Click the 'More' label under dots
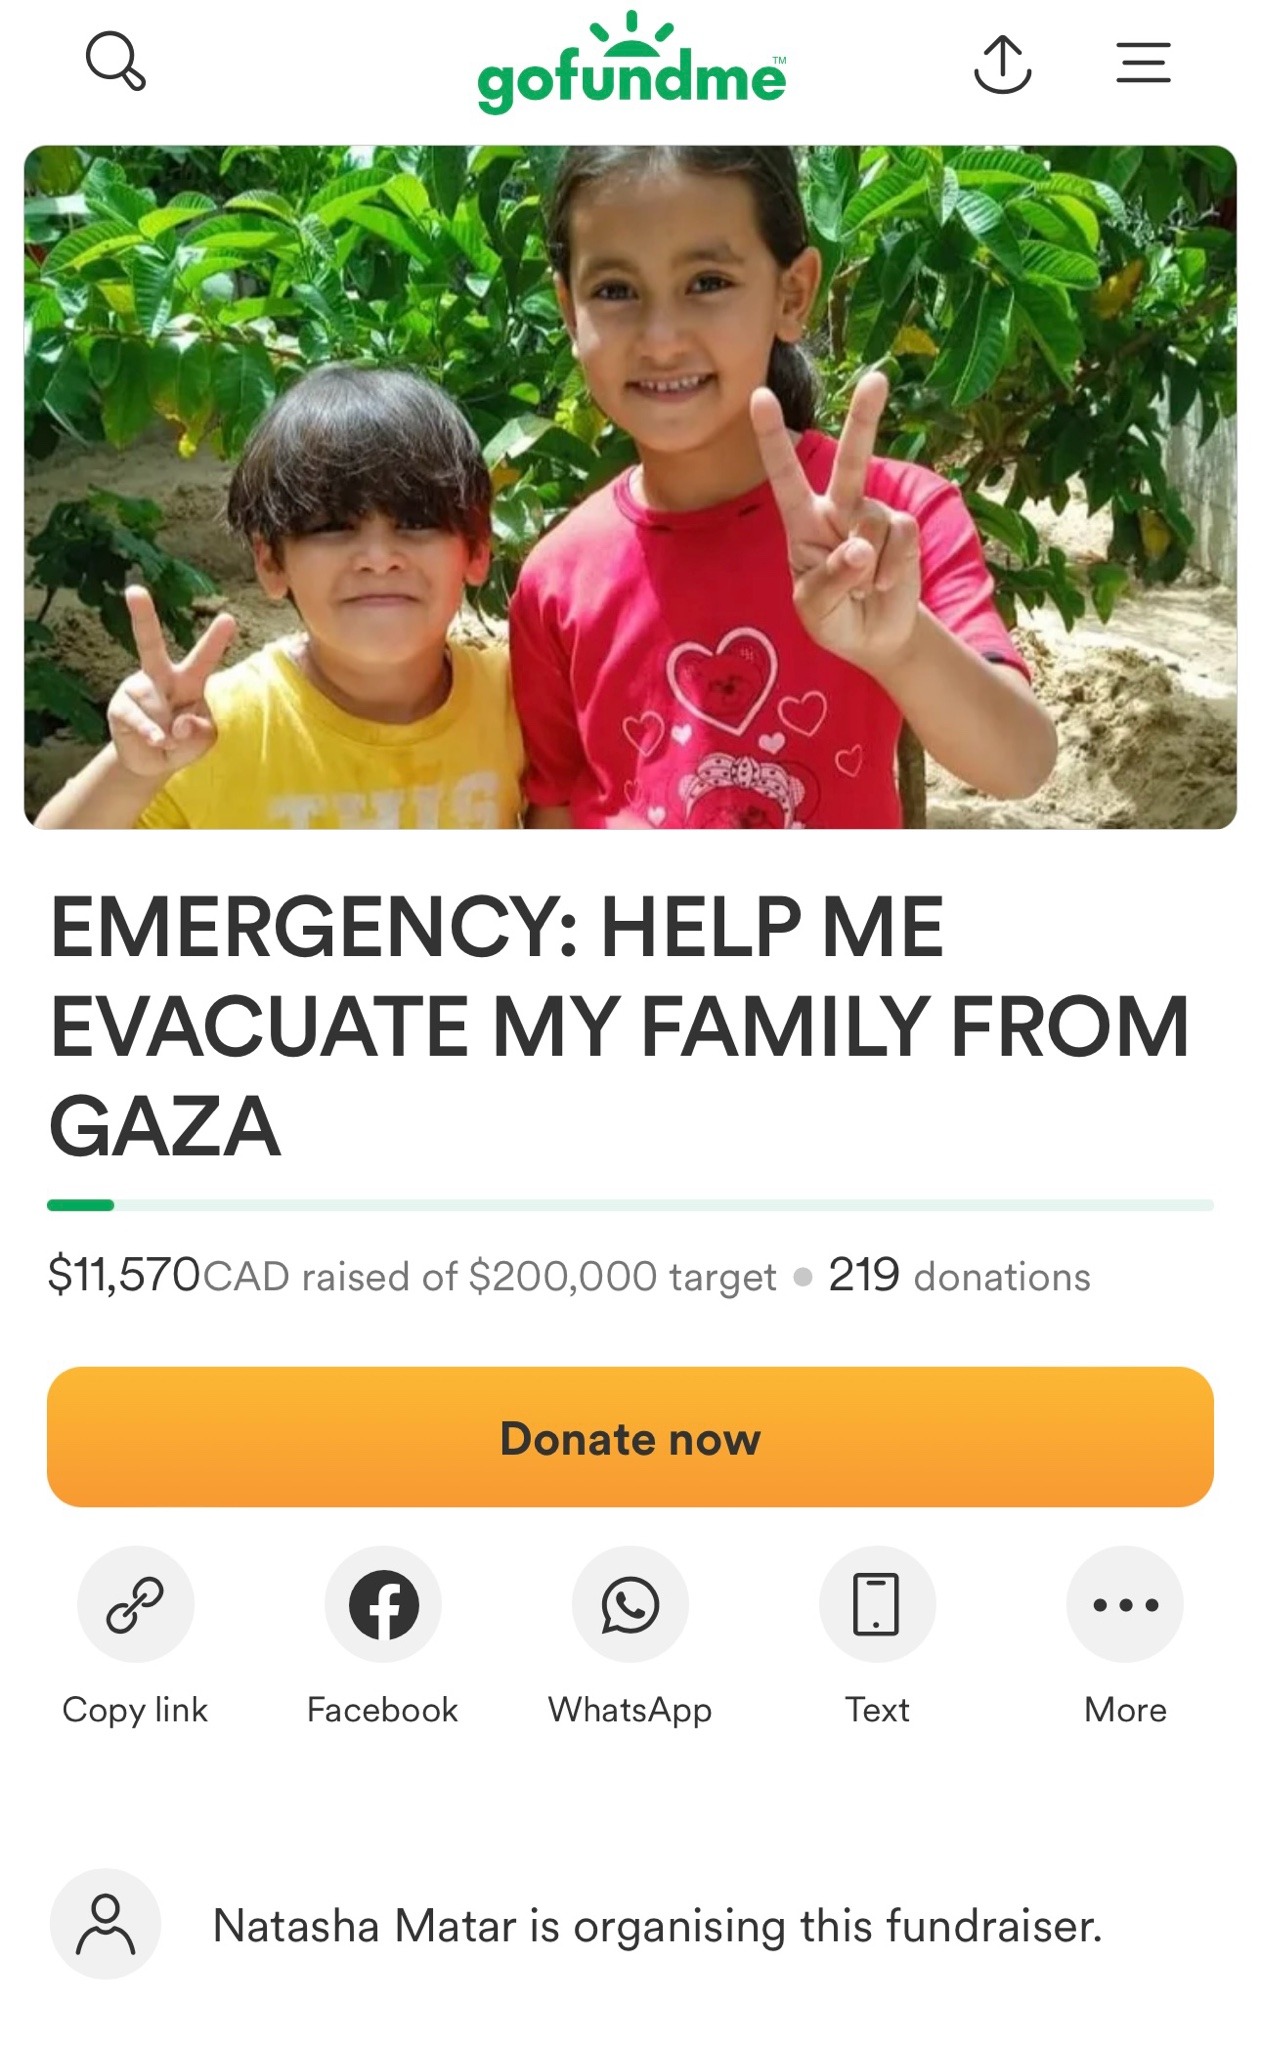 [1125, 1710]
